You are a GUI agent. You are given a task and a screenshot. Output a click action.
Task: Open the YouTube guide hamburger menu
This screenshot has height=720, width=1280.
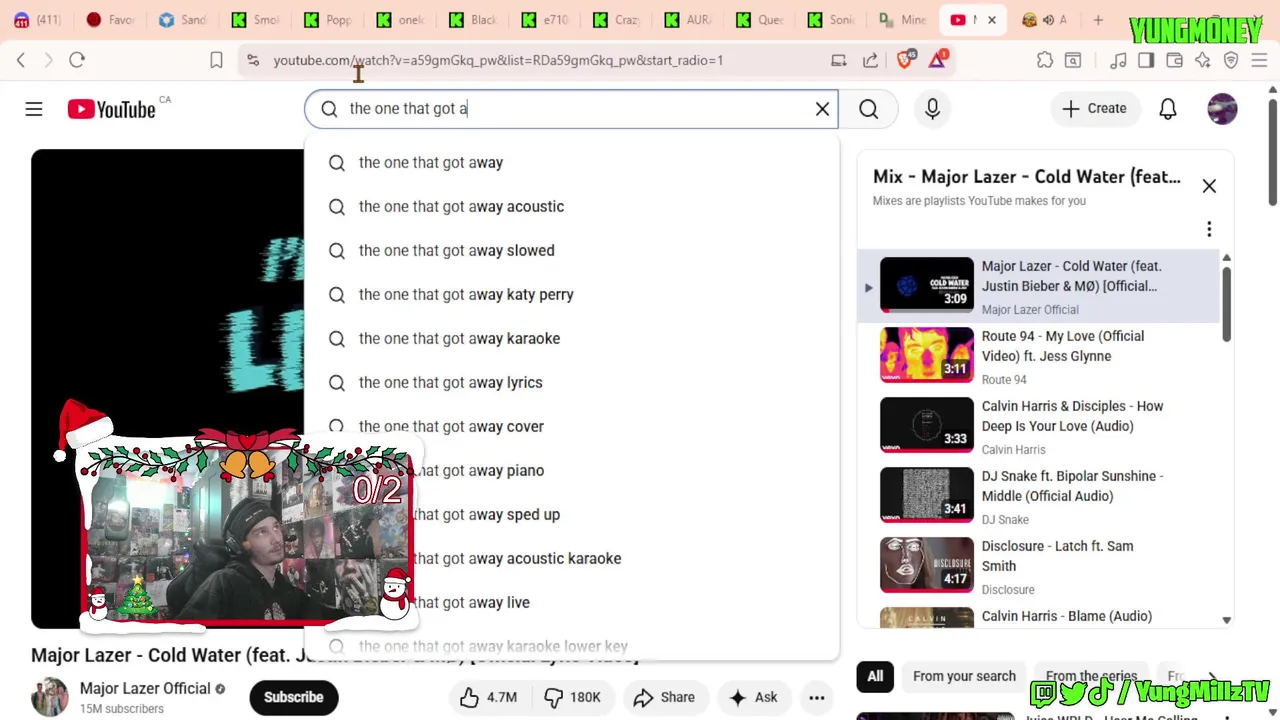click(34, 109)
